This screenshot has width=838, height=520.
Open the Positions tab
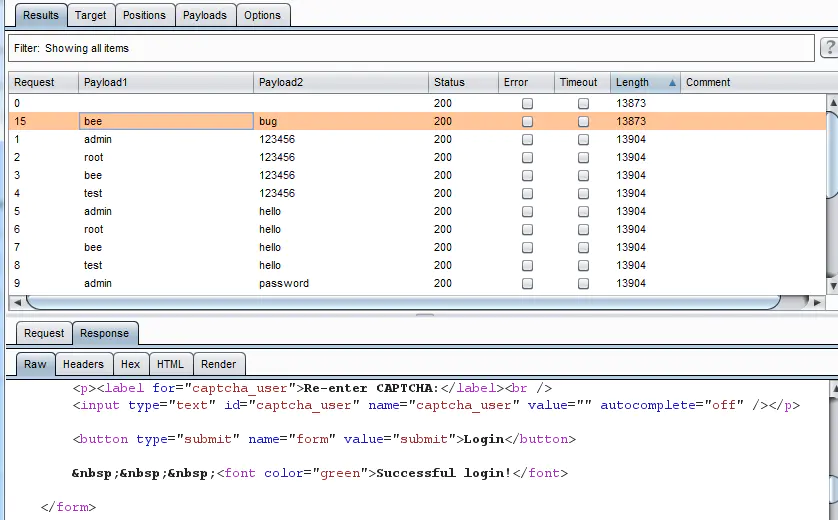[x=144, y=15]
